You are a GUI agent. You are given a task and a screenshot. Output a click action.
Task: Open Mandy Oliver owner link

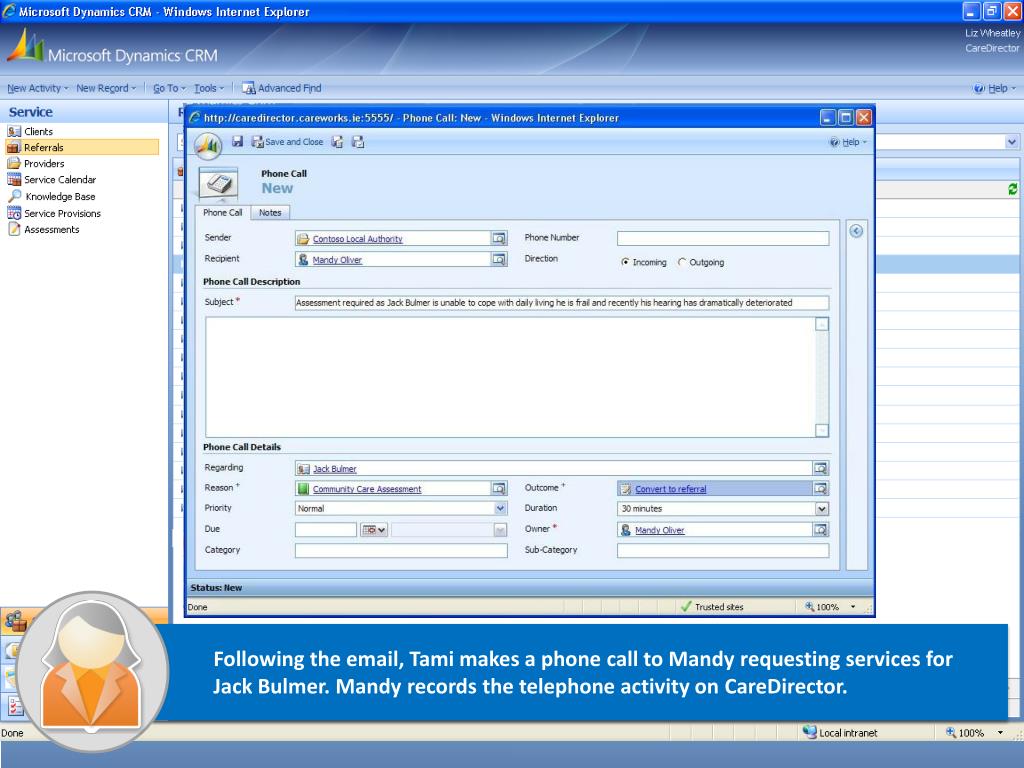660,530
